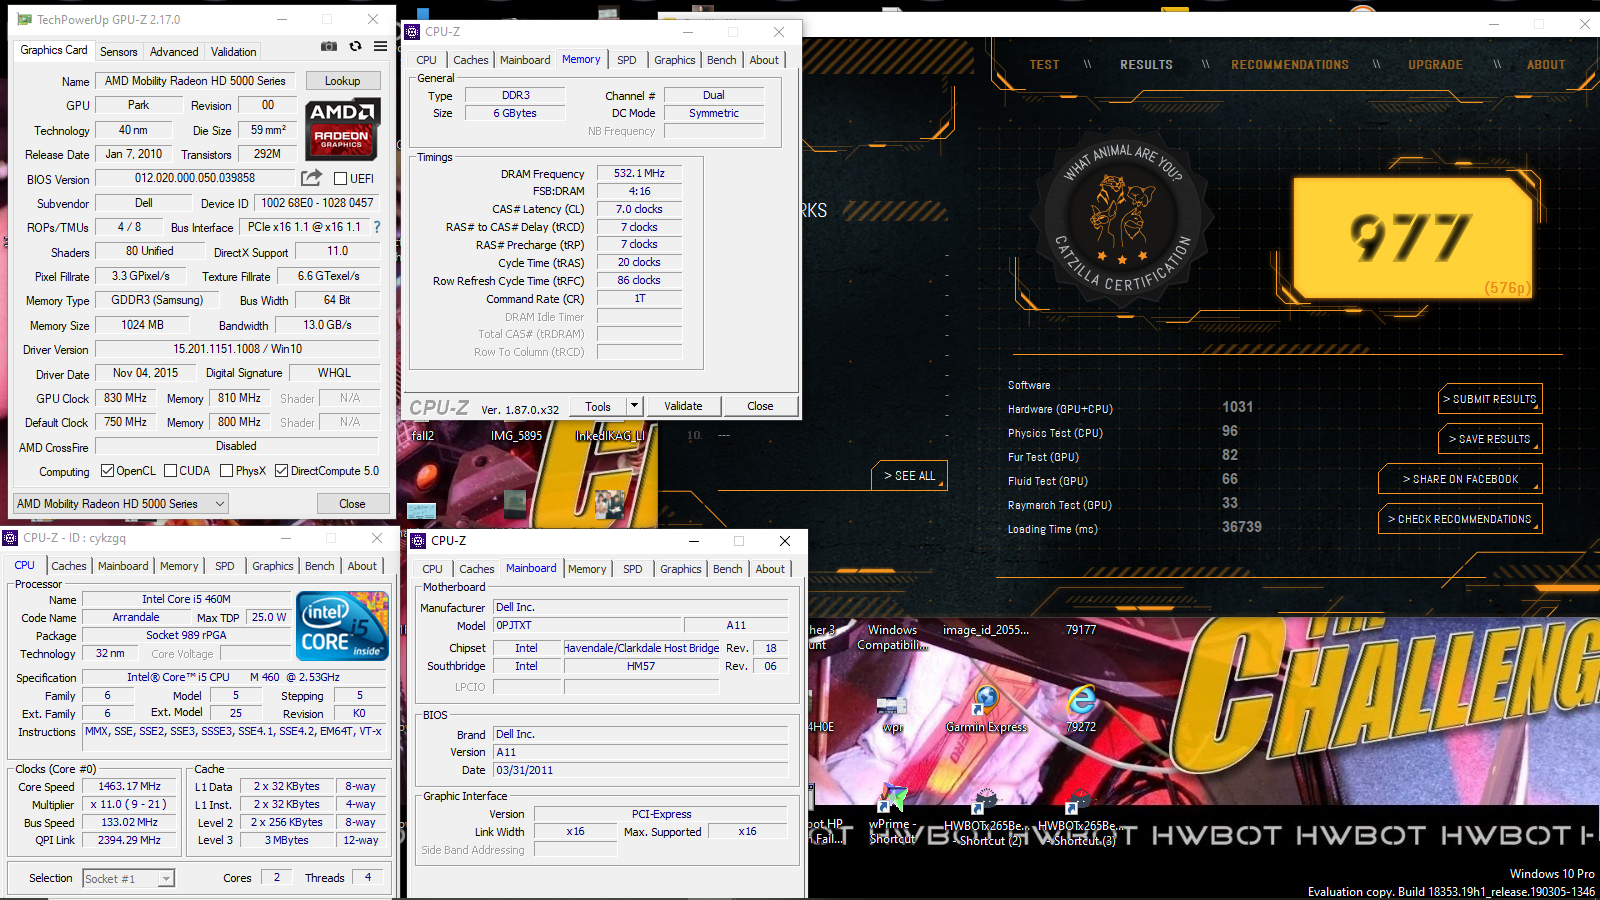Open Graphics tab in CPU-Z CPU window
This screenshot has width=1600, height=900.
click(x=273, y=566)
